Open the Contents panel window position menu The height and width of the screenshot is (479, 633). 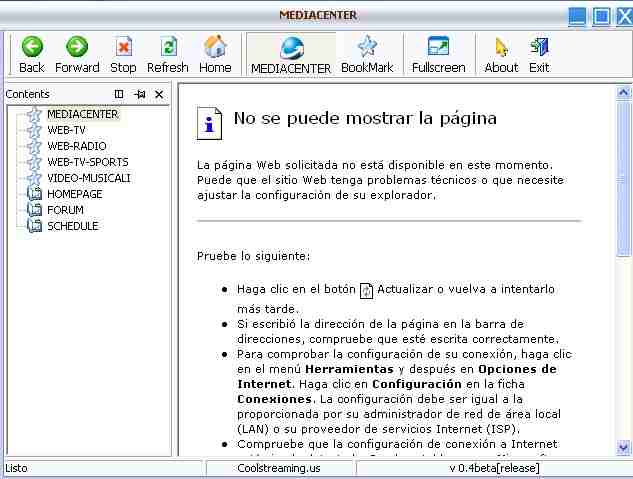point(120,94)
